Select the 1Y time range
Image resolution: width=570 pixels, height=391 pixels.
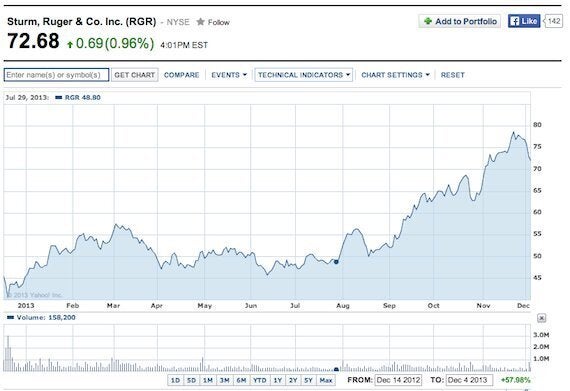tap(277, 380)
